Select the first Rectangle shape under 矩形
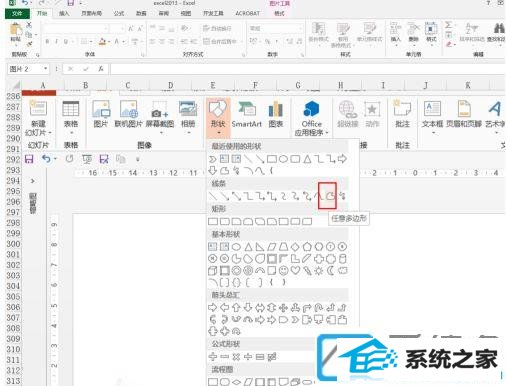Image resolution: width=506 pixels, height=386 pixels. tap(213, 222)
